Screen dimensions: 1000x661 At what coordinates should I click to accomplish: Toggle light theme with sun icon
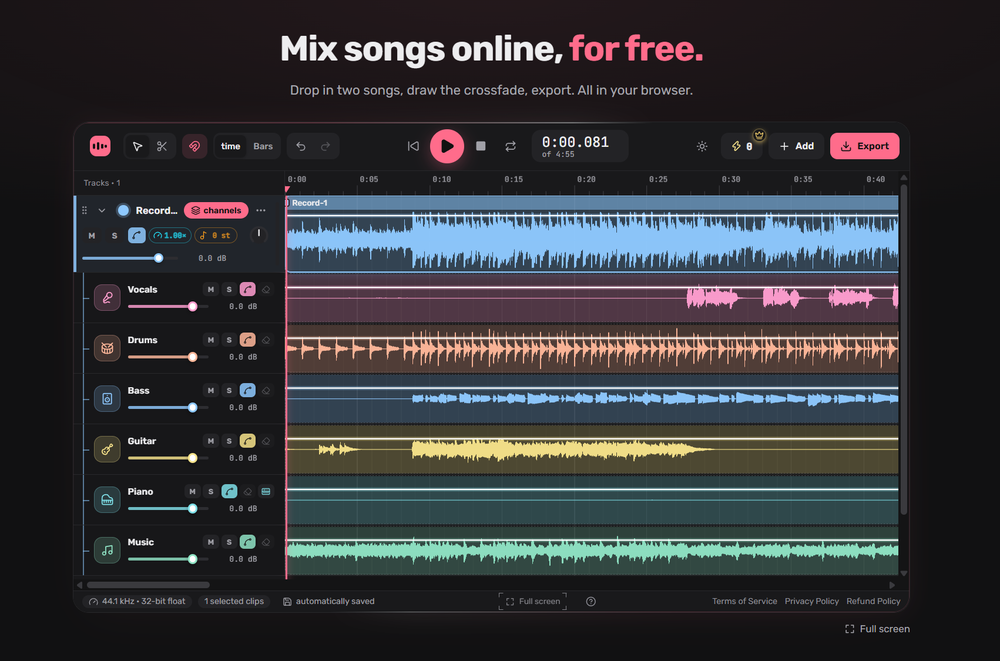[x=702, y=146]
